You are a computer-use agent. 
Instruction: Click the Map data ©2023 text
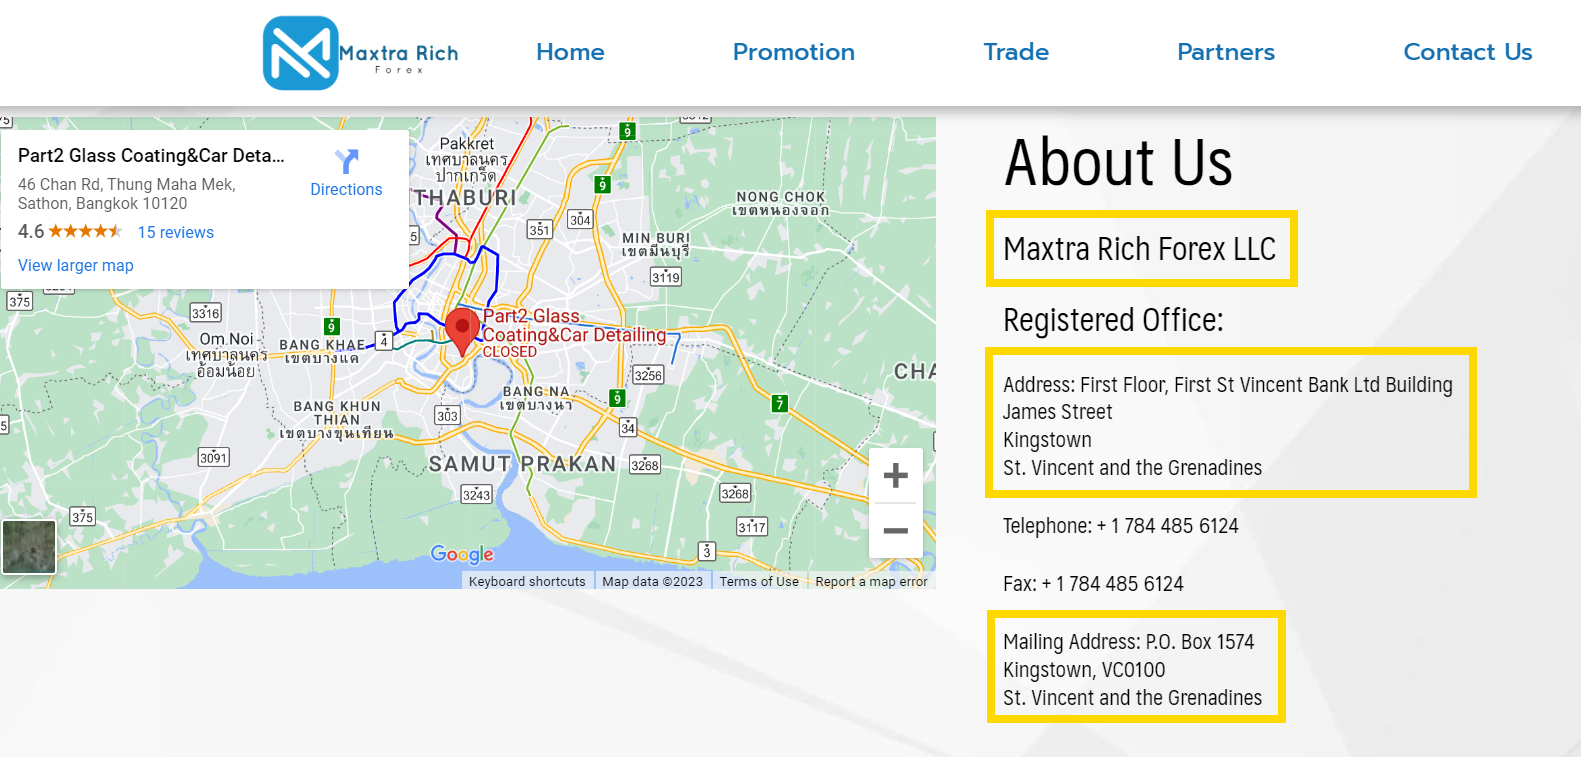pyautogui.click(x=652, y=581)
